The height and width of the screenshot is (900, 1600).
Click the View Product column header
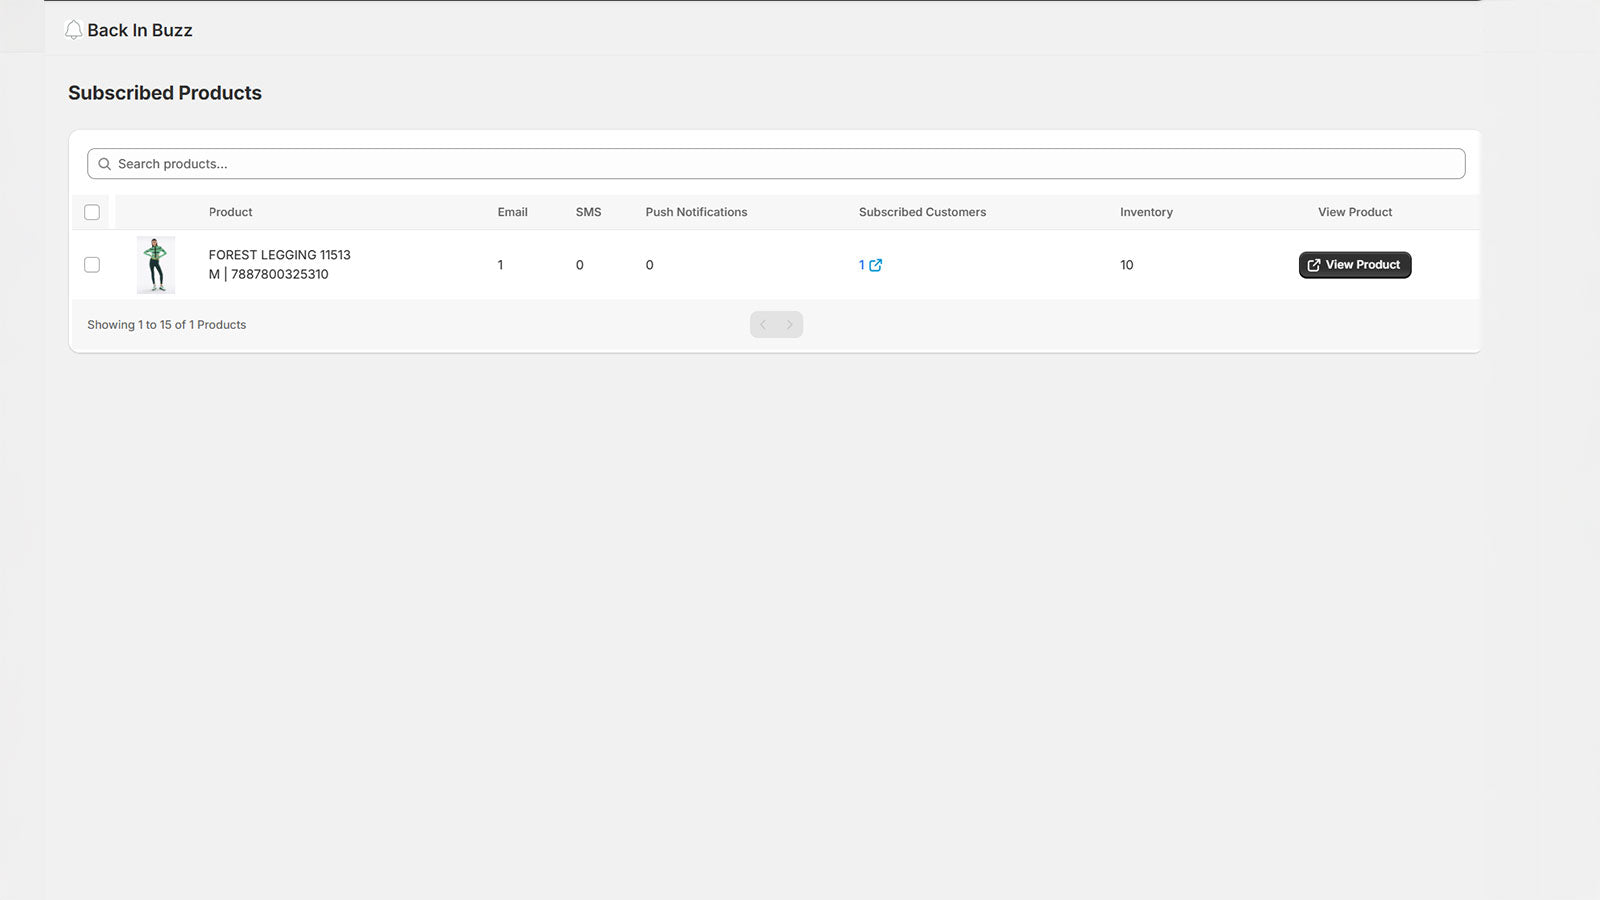[x=1355, y=212]
